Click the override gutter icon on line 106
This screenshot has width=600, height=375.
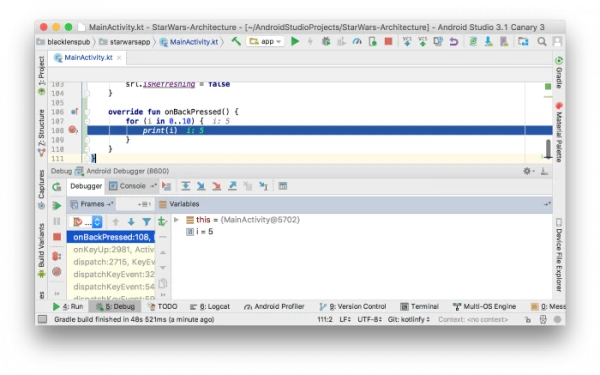[74, 112]
